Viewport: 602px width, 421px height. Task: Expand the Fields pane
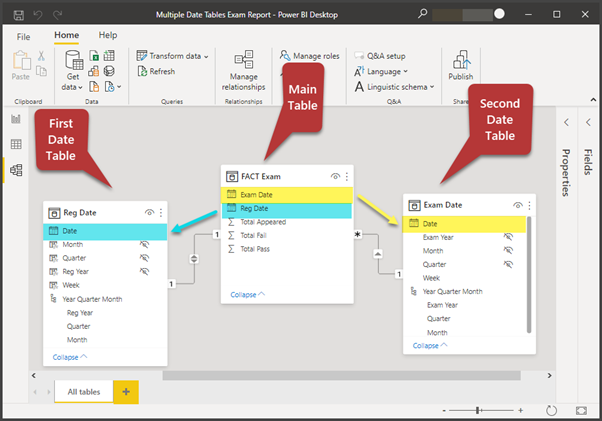click(x=588, y=122)
